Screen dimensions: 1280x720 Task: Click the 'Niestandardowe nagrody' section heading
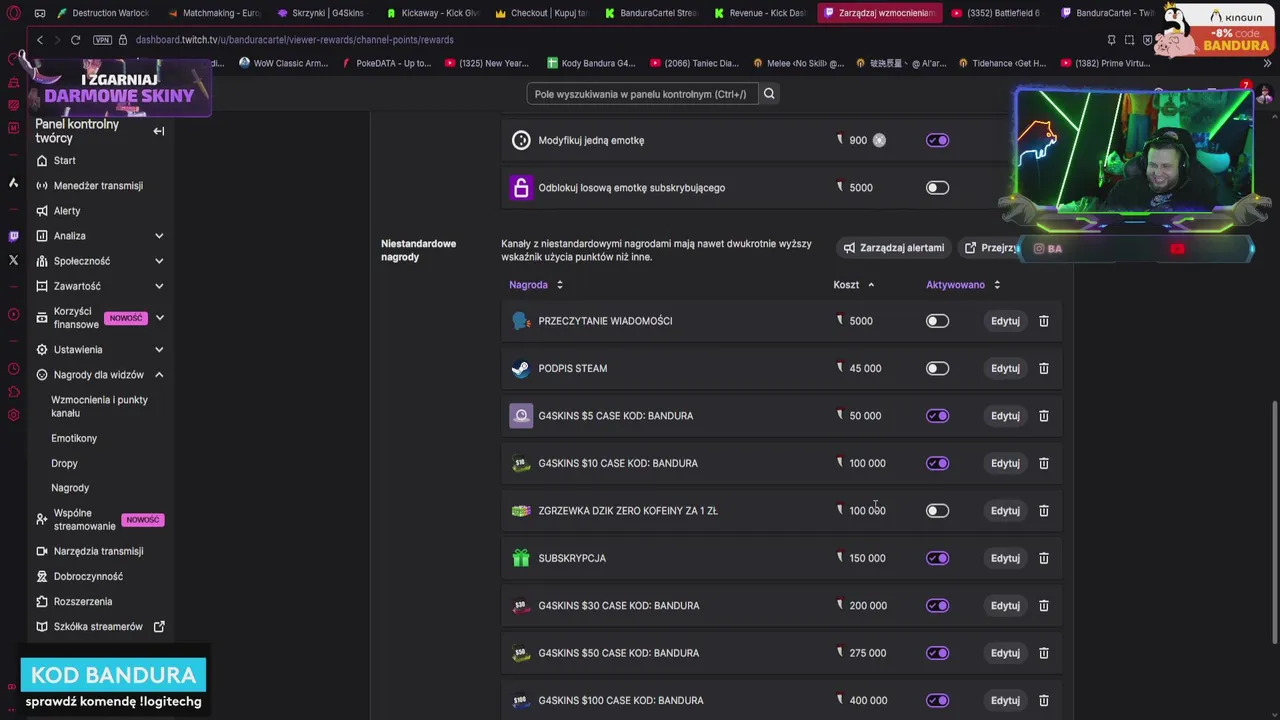coord(418,250)
